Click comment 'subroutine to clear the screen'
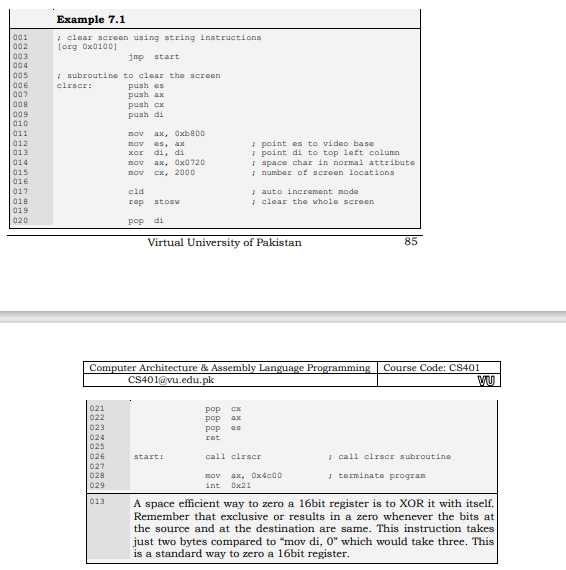Image resolution: width=566 pixels, height=570 pixels. click(139, 76)
